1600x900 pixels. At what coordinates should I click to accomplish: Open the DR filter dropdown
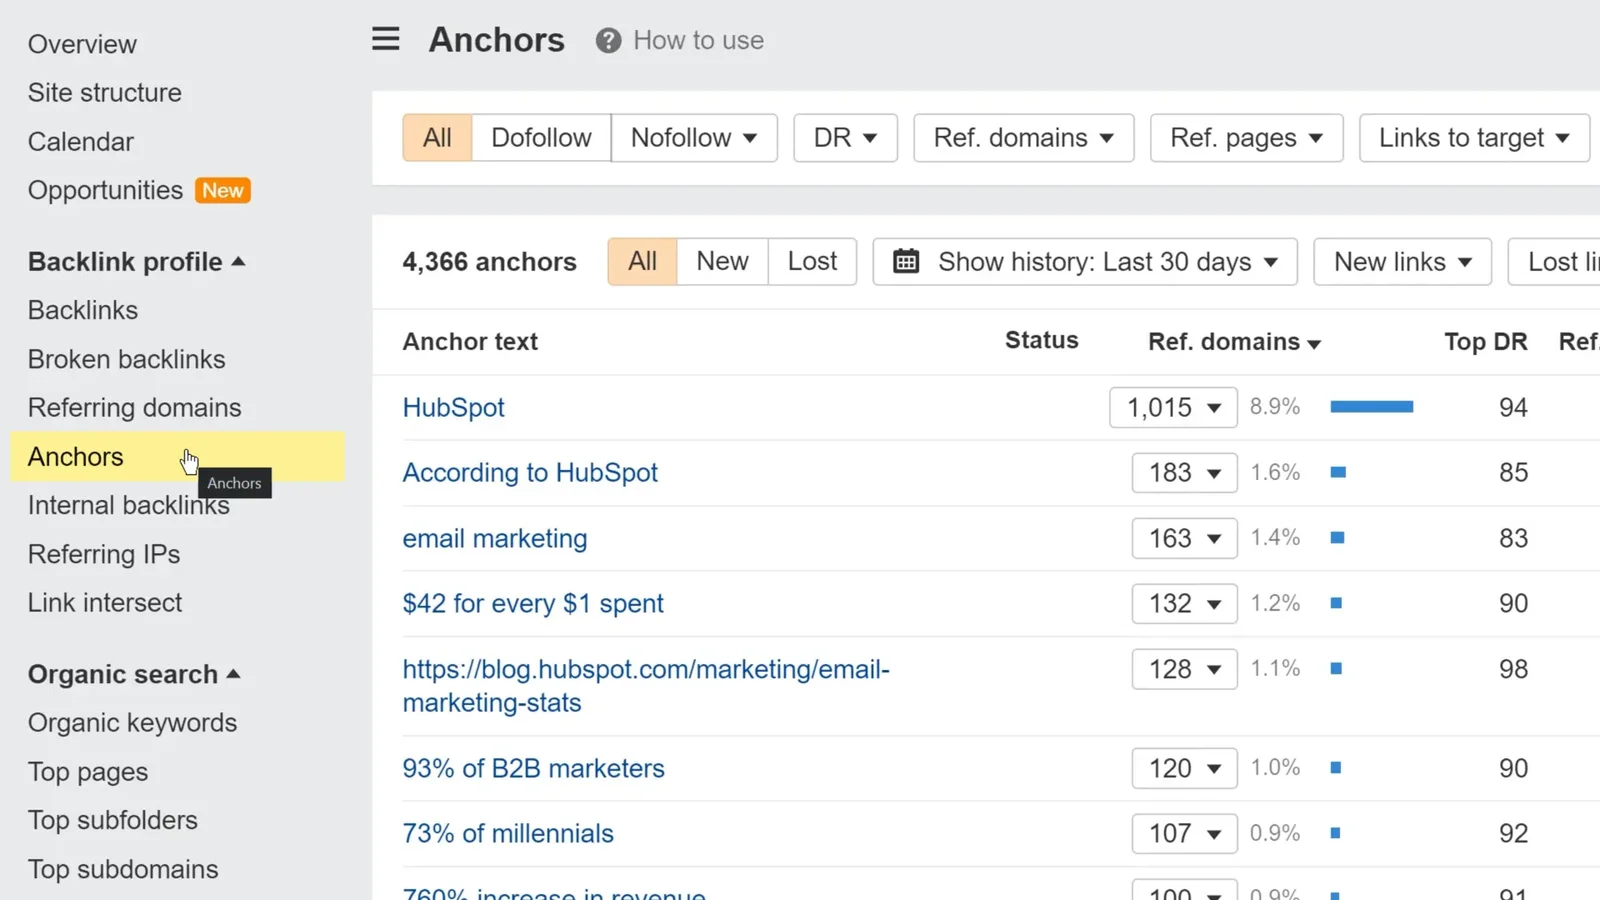(x=845, y=138)
